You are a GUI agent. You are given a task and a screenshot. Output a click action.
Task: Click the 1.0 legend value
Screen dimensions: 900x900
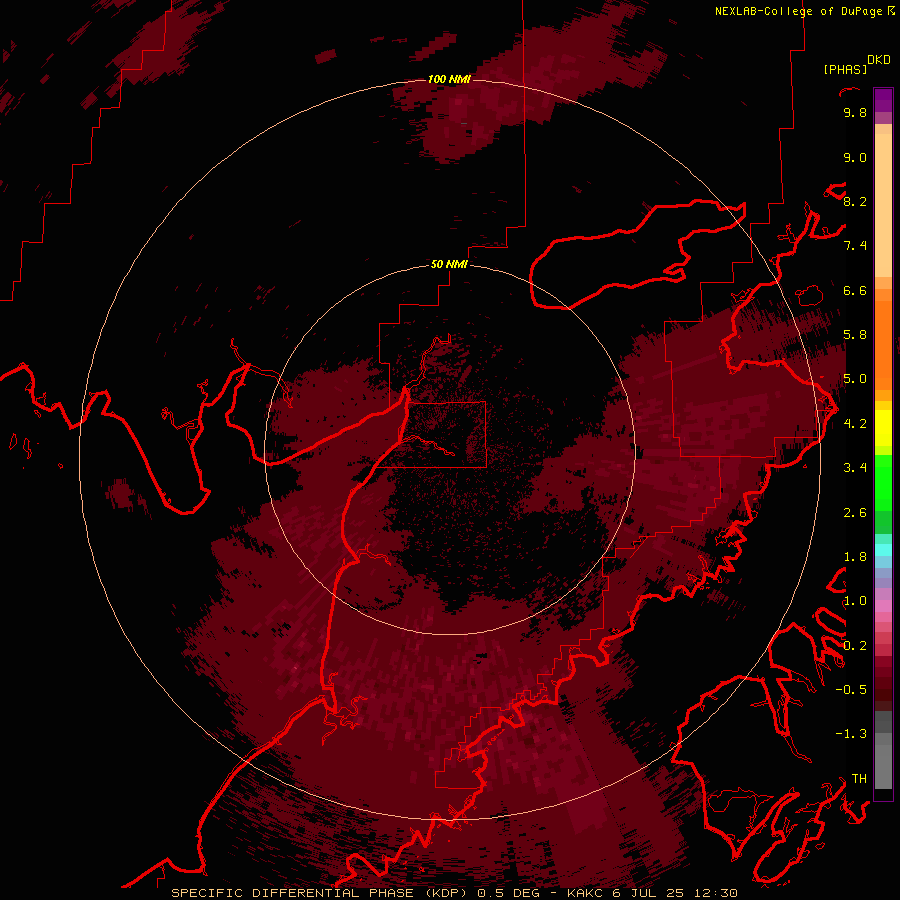coord(855,601)
